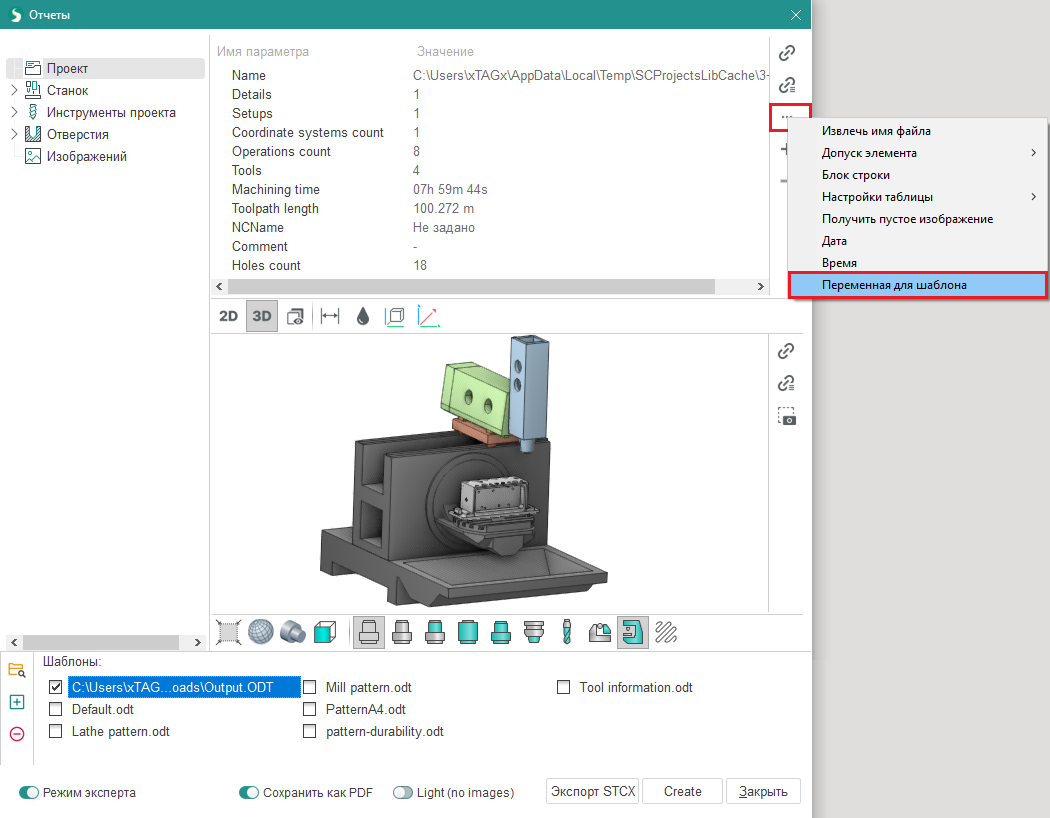Click the coordinate axes icon in preview toolbar
1050x818 pixels.
point(428,316)
